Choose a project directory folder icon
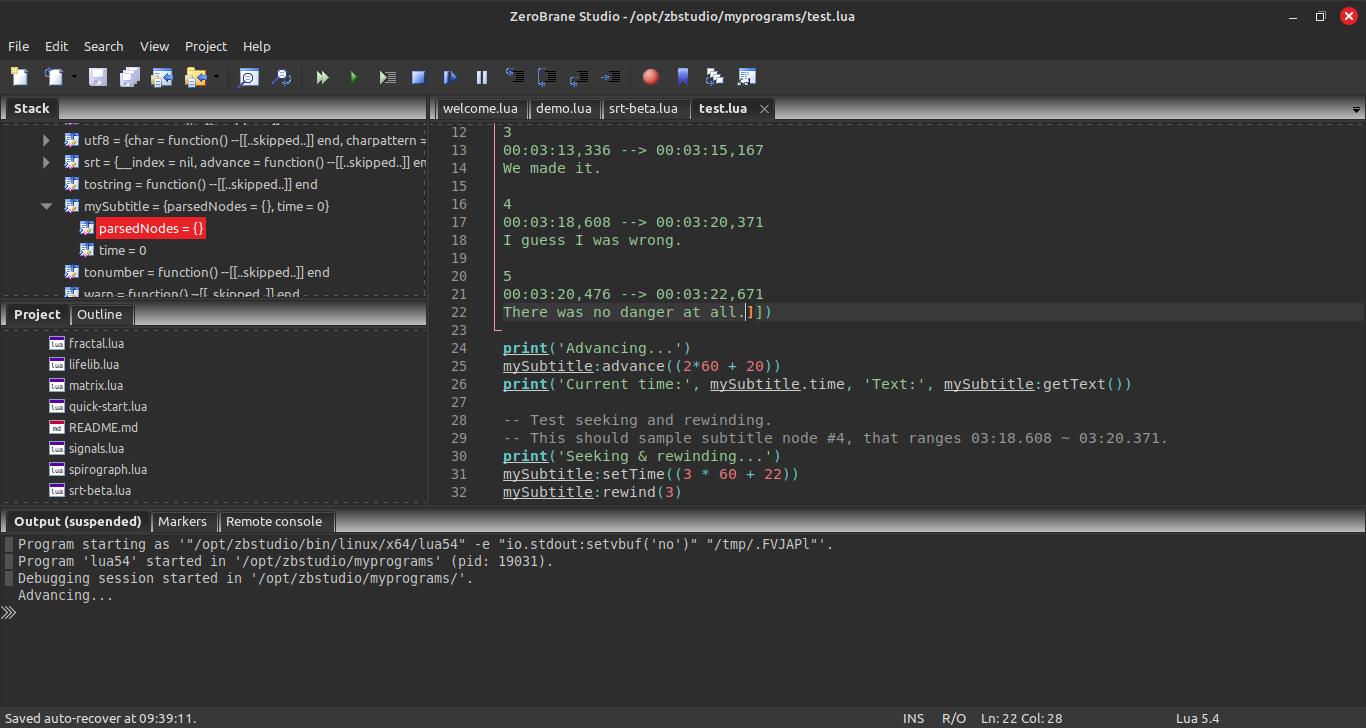Screen dimensions: 1366x728 click(194, 76)
